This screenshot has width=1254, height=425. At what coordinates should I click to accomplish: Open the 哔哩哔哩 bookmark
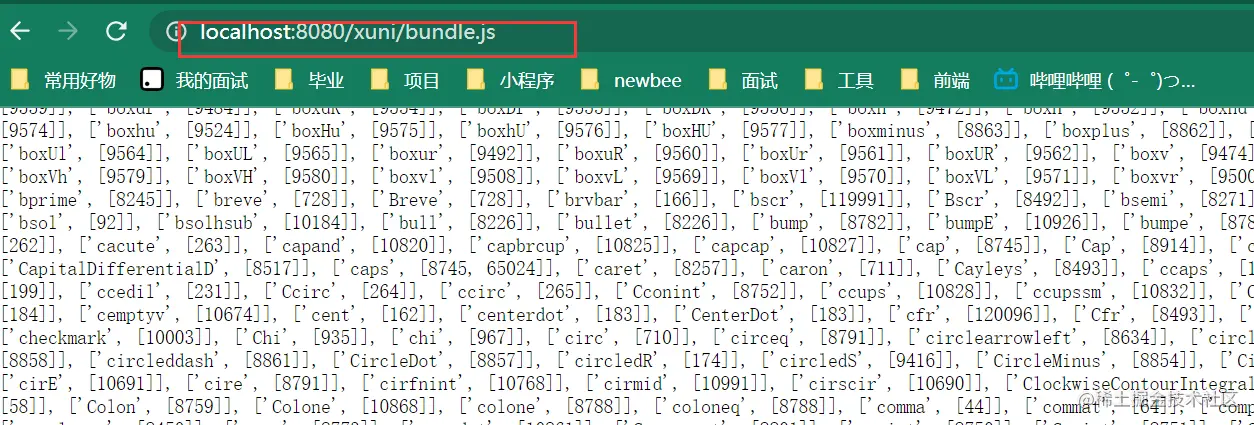click(1096, 80)
